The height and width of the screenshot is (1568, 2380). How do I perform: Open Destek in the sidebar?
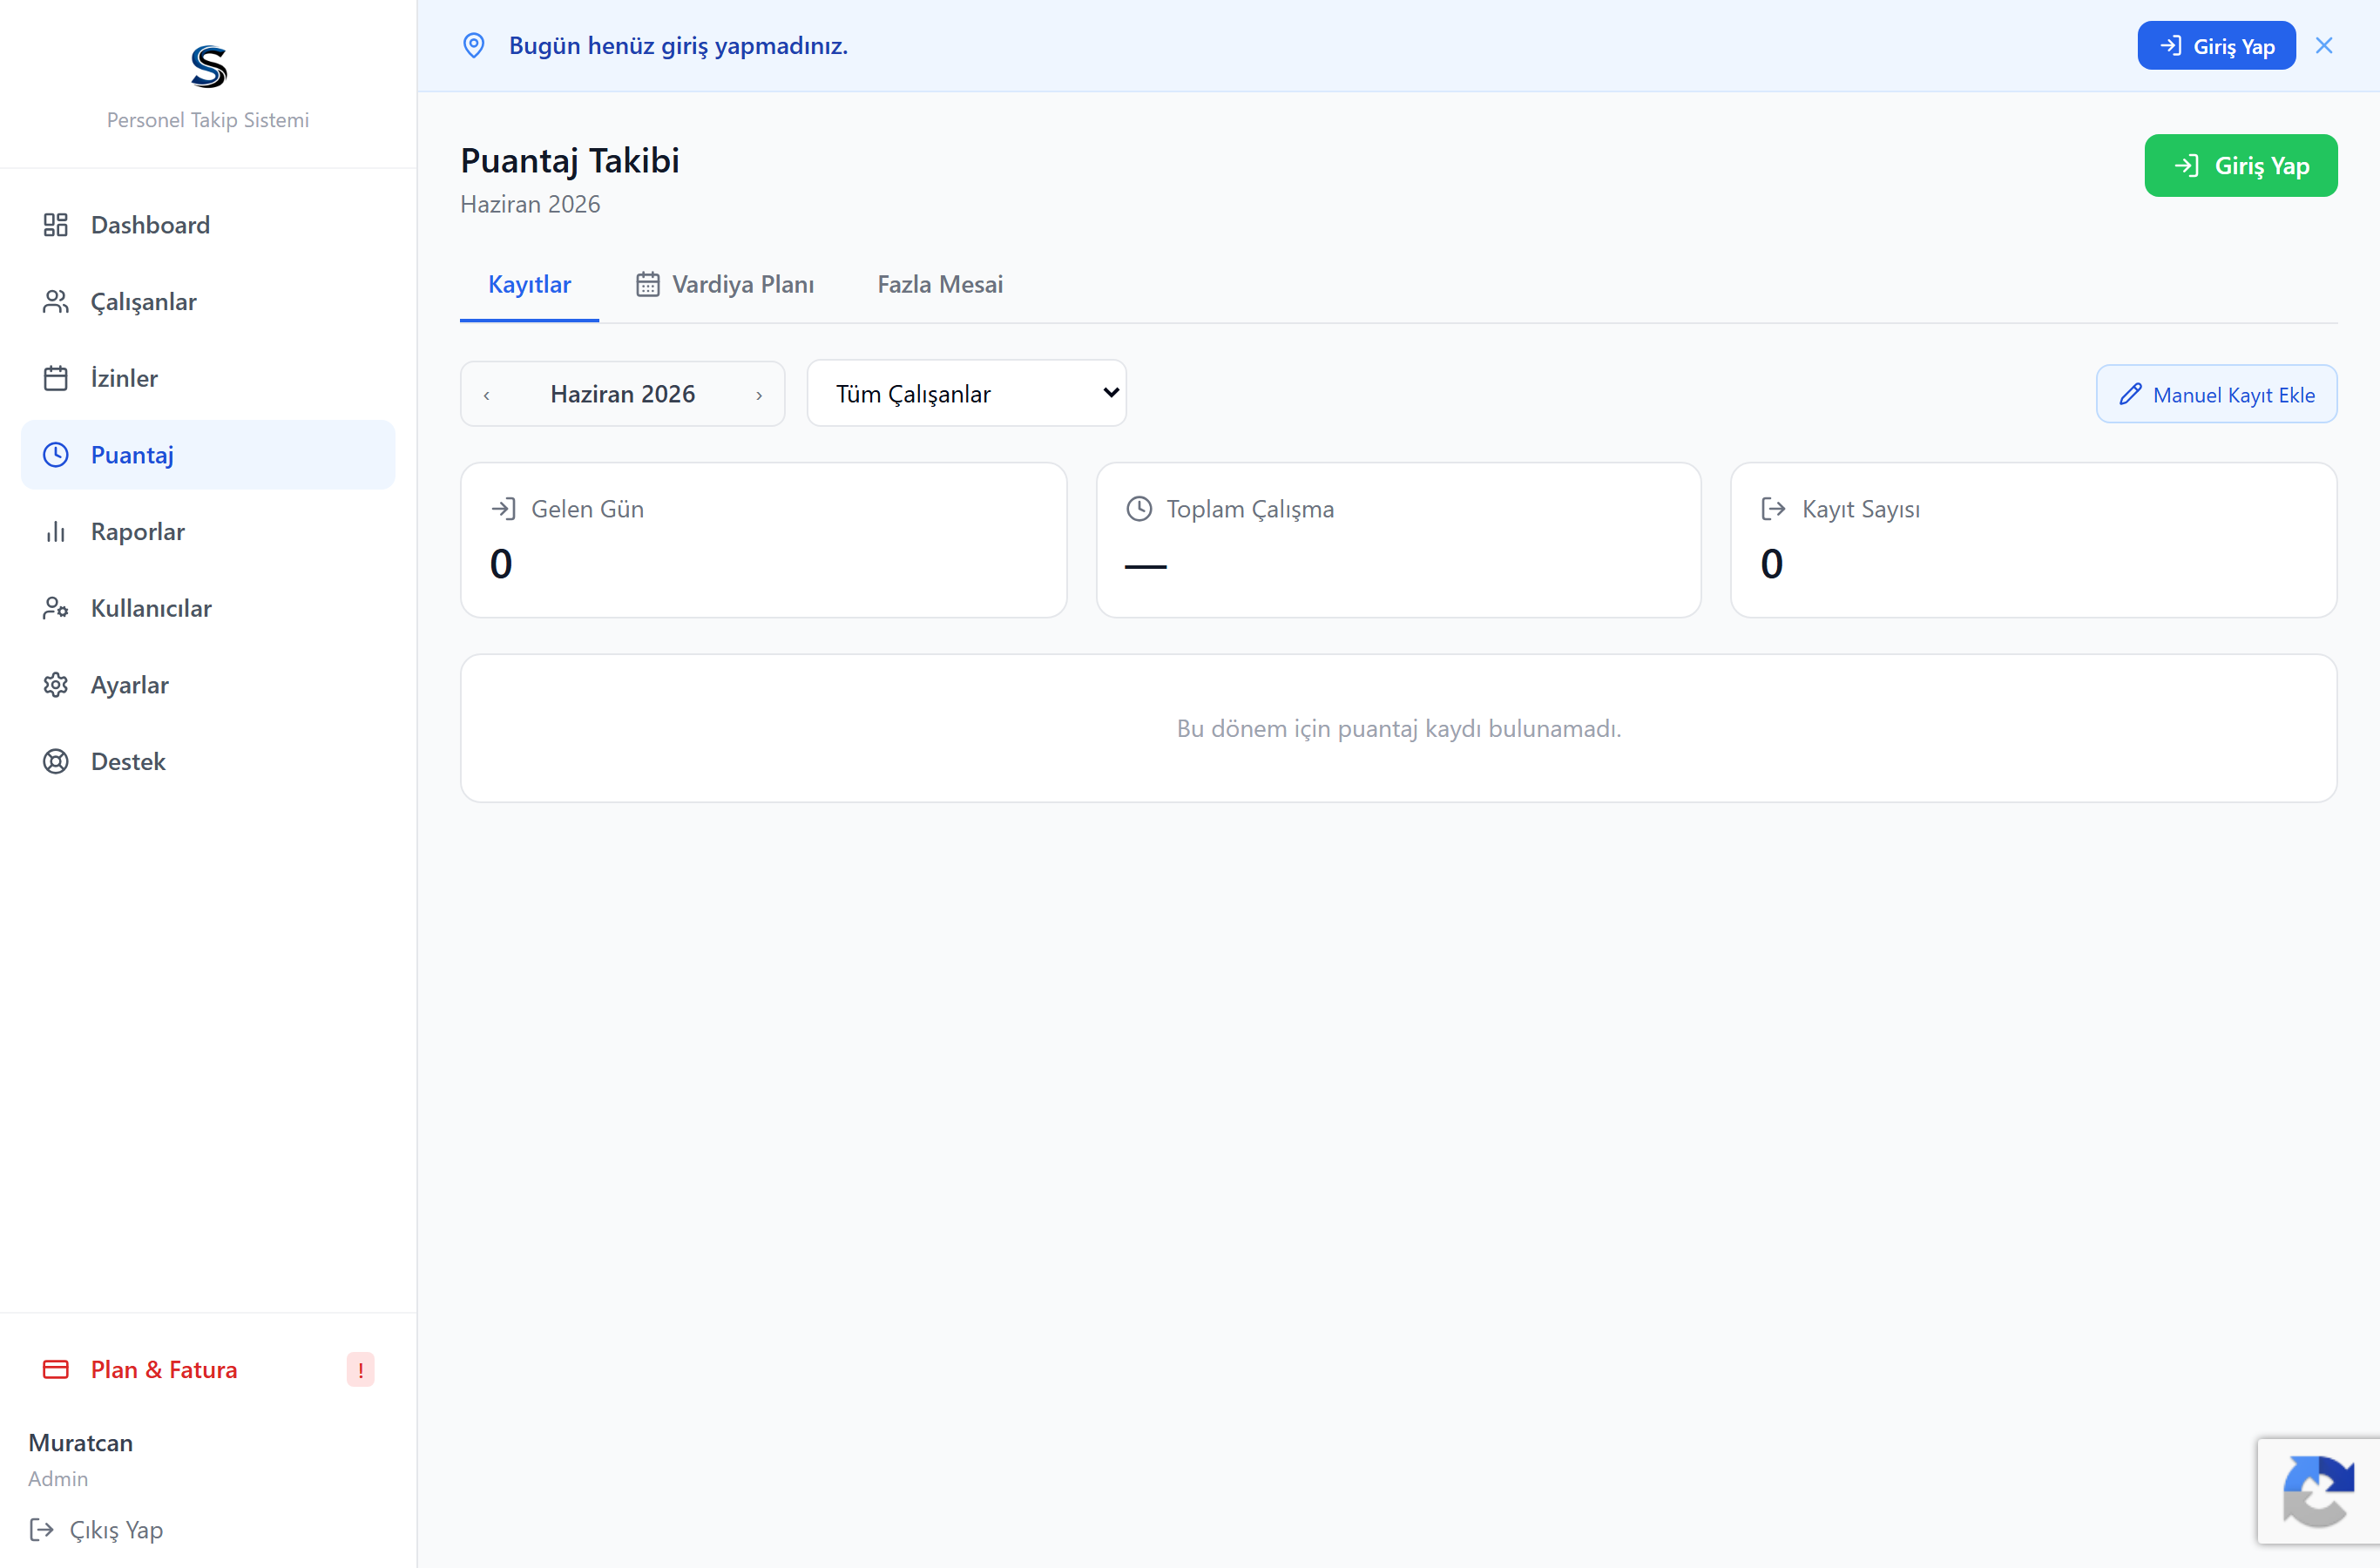tap(208, 762)
